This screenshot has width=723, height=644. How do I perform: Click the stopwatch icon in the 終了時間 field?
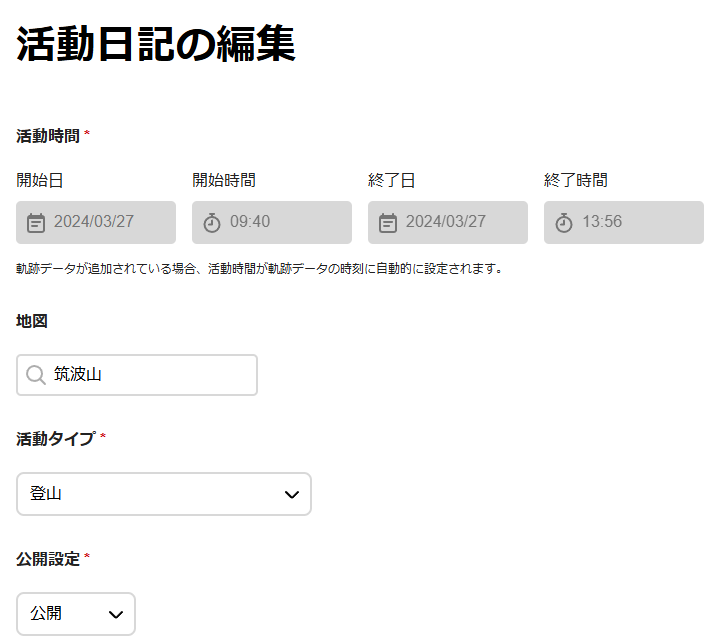point(564,222)
